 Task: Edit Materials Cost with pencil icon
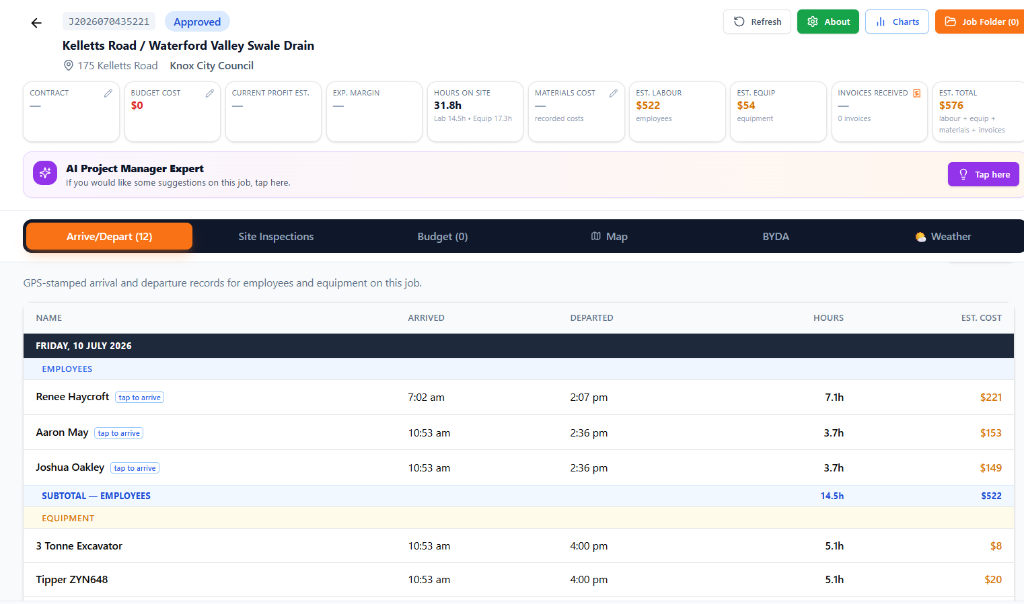coord(613,93)
